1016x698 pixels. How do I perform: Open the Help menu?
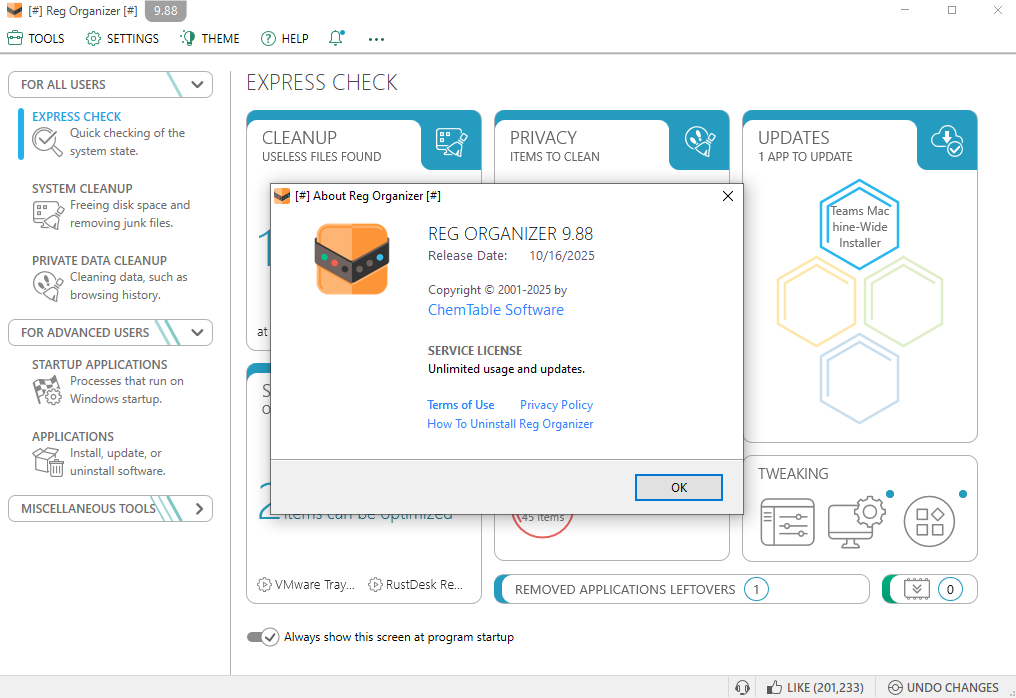tap(284, 39)
